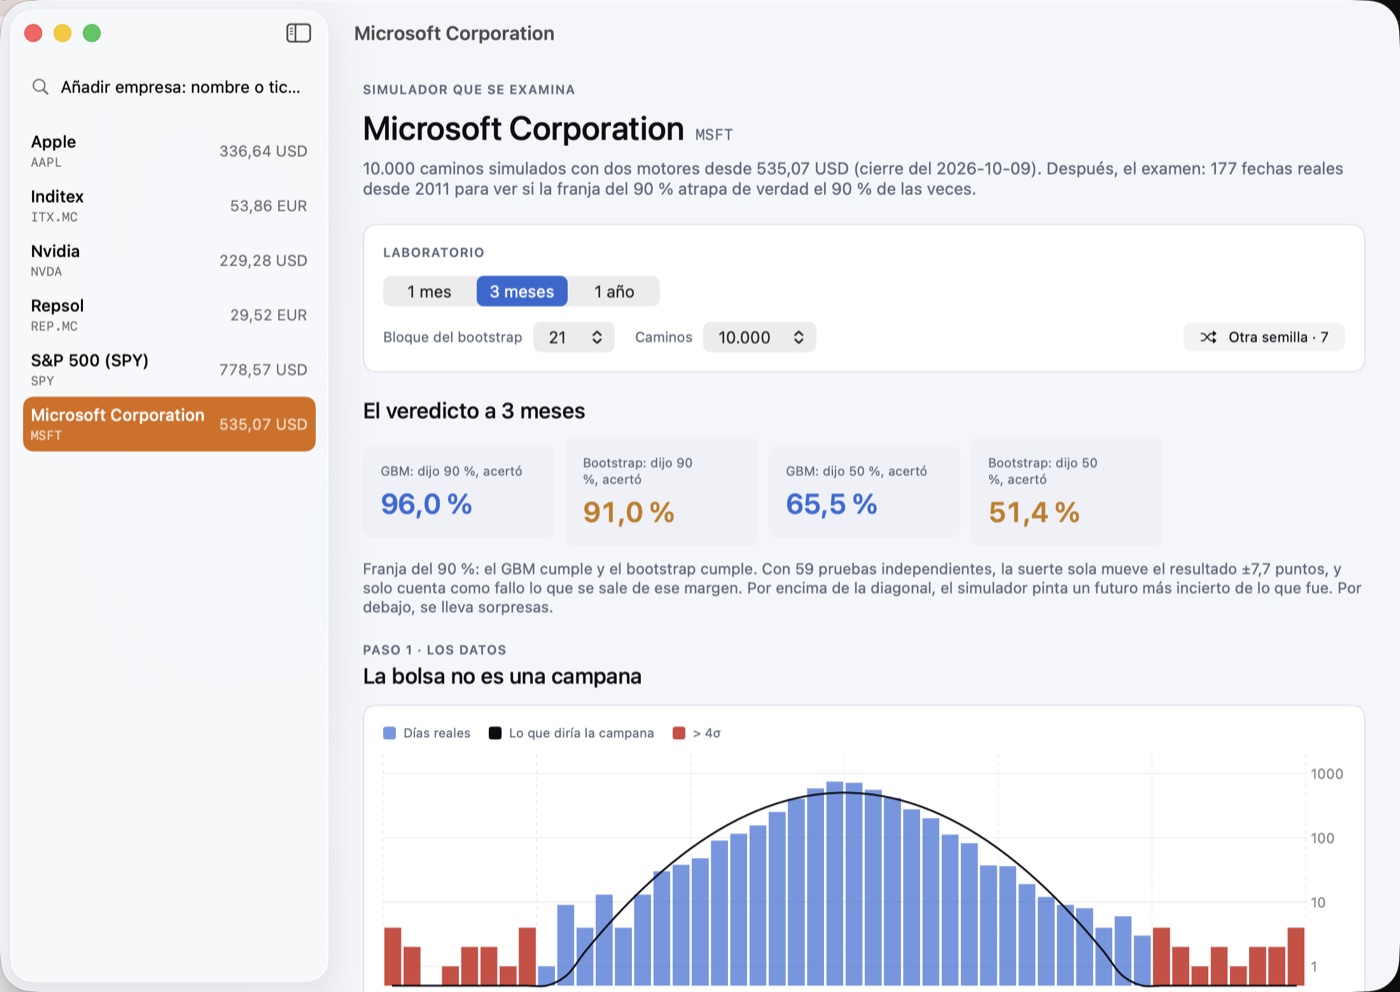Viewport: 1400px width, 992px height.
Task: Toggle the sidebar panel icon
Action: tap(298, 33)
